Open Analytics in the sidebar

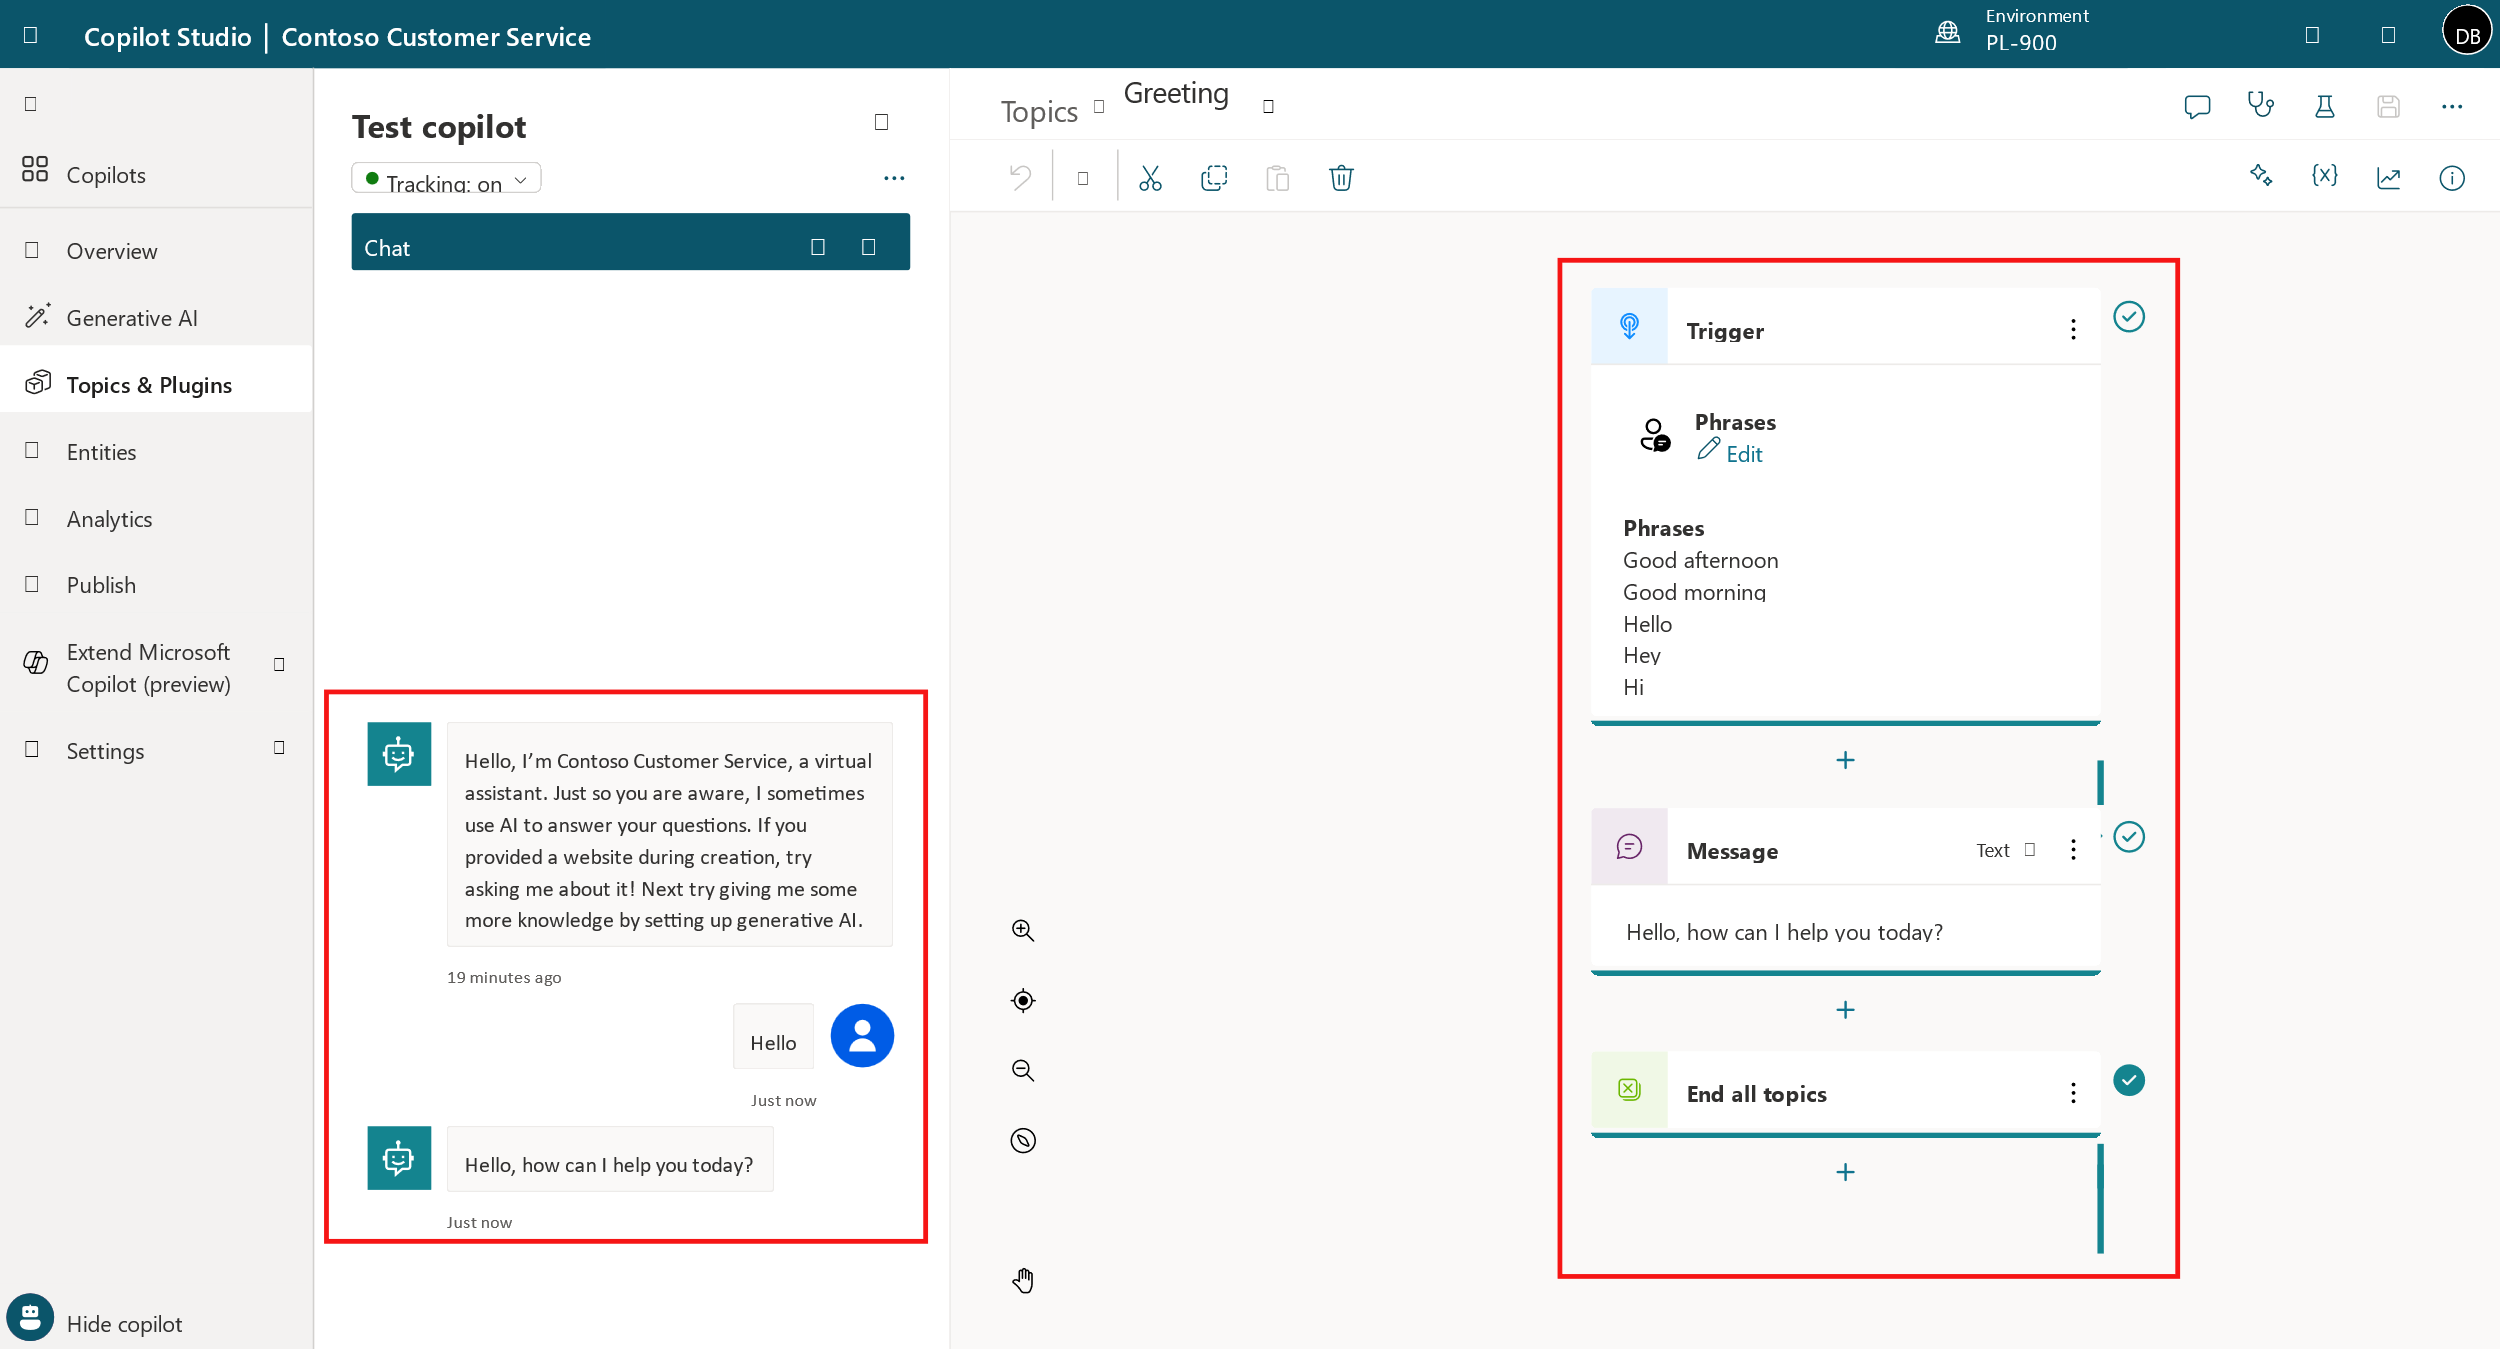click(156, 519)
